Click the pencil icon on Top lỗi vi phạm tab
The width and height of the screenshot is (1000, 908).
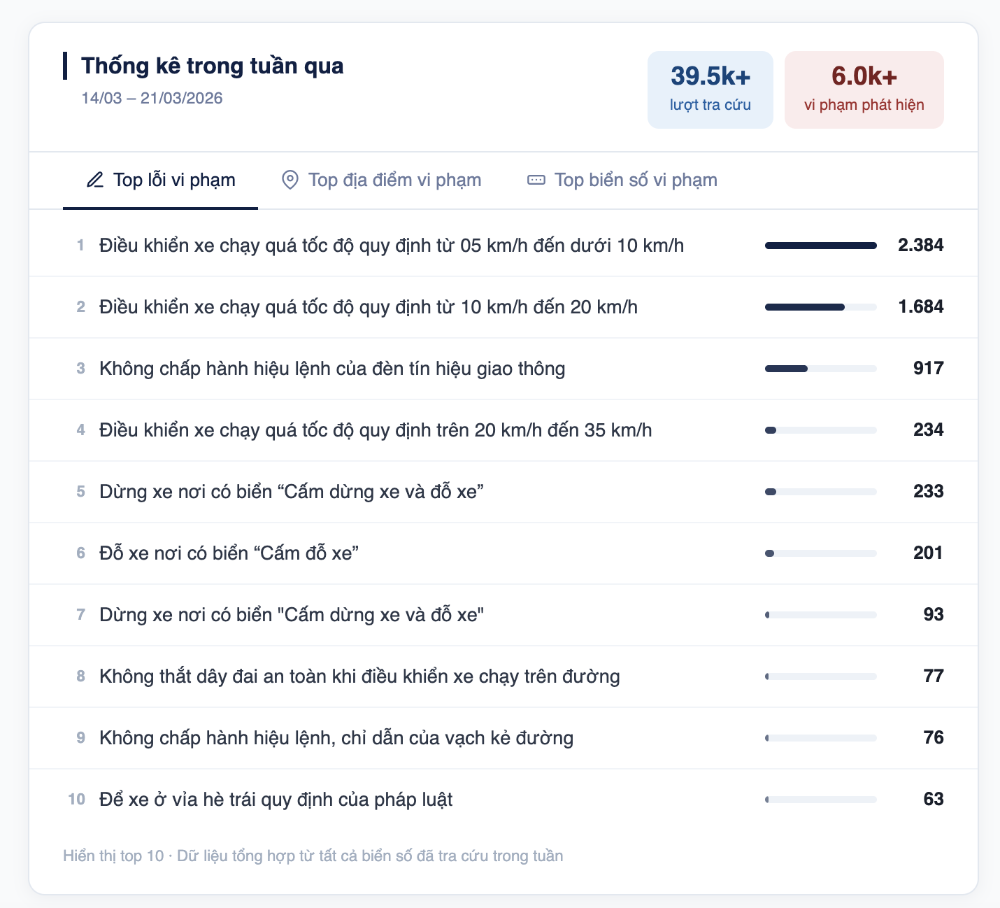[94, 180]
